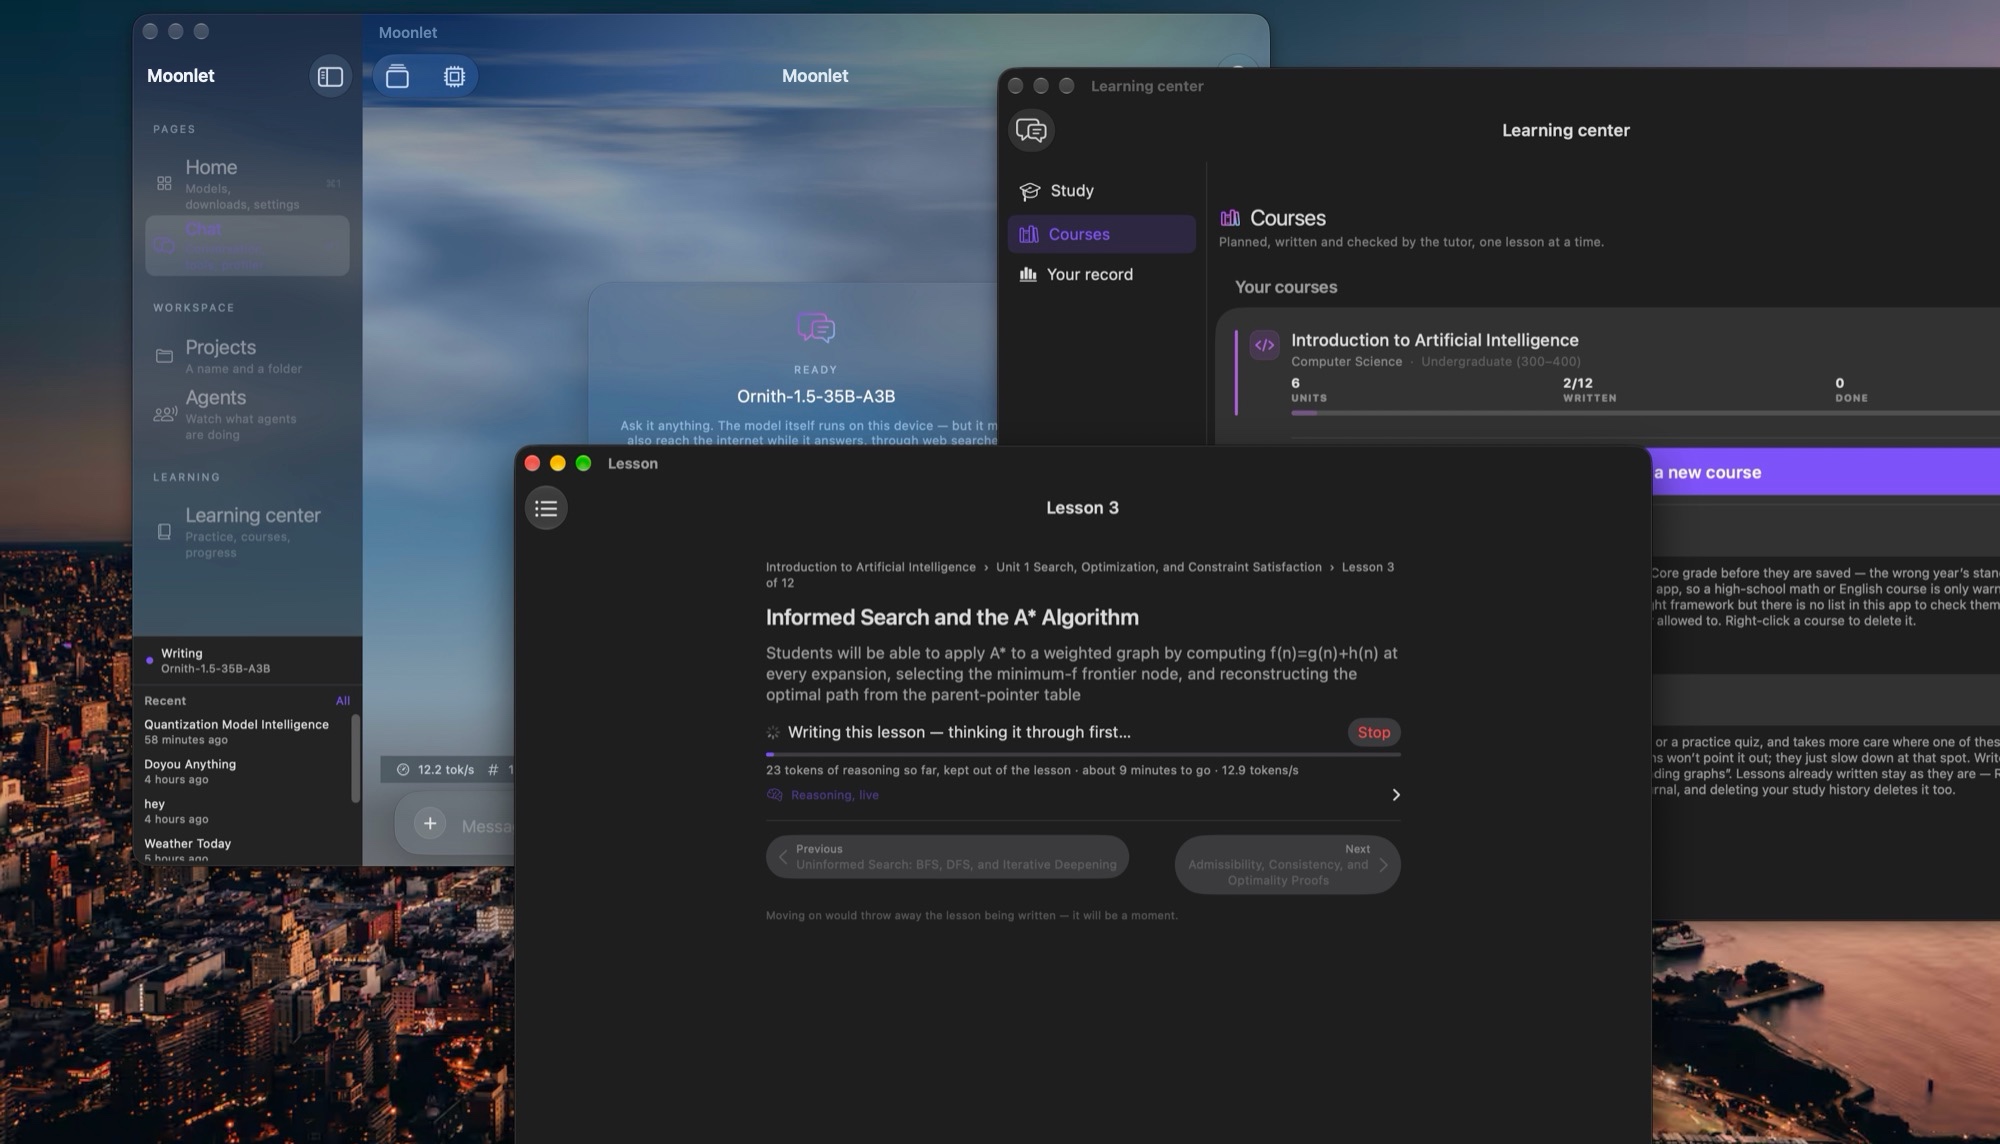Open Home page in Moonlet sidebar

[247, 183]
